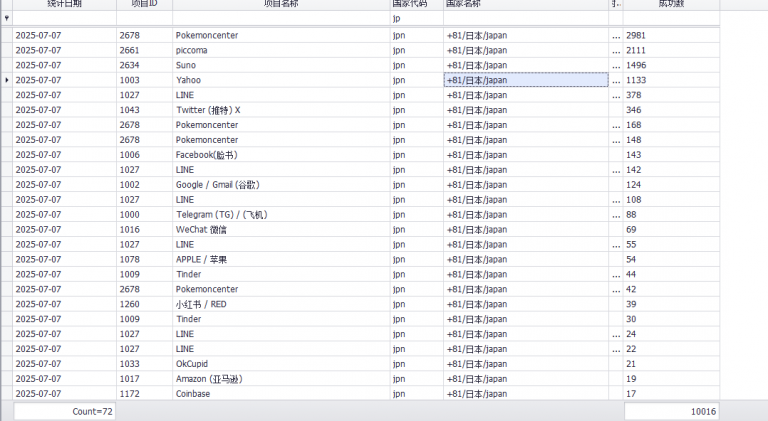The width and height of the screenshot is (768, 421).
Task: Click the ellipsis button in the Telegram row
Action: click(x=616, y=214)
